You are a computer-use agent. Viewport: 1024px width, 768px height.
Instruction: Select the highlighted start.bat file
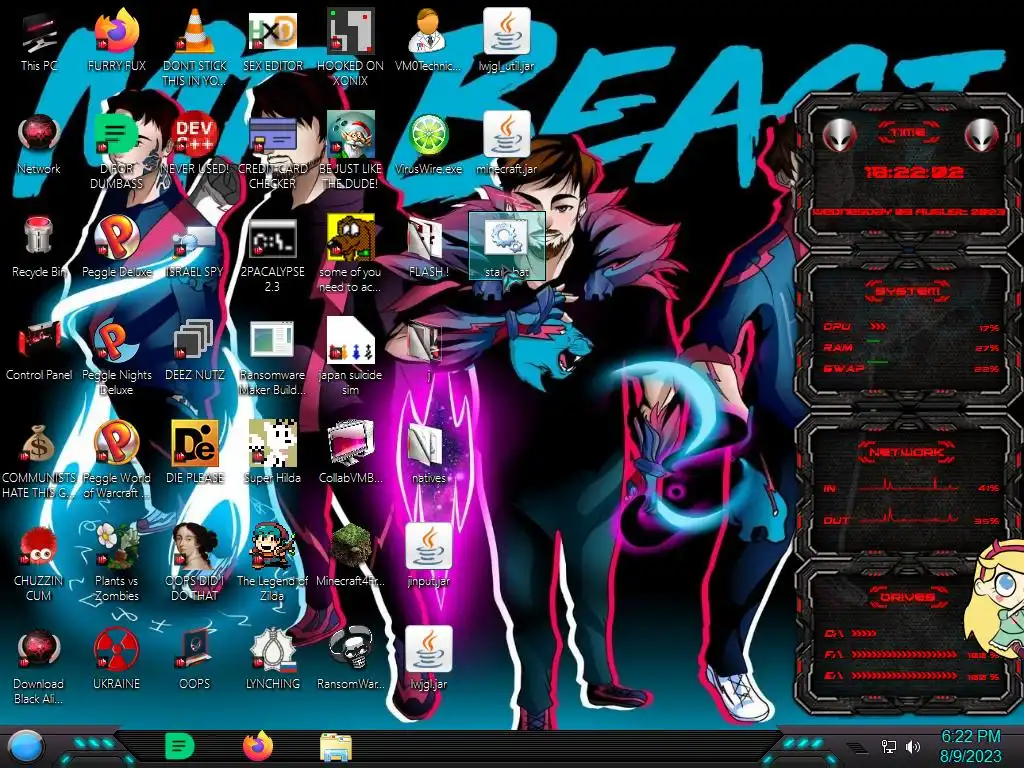[x=507, y=245]
